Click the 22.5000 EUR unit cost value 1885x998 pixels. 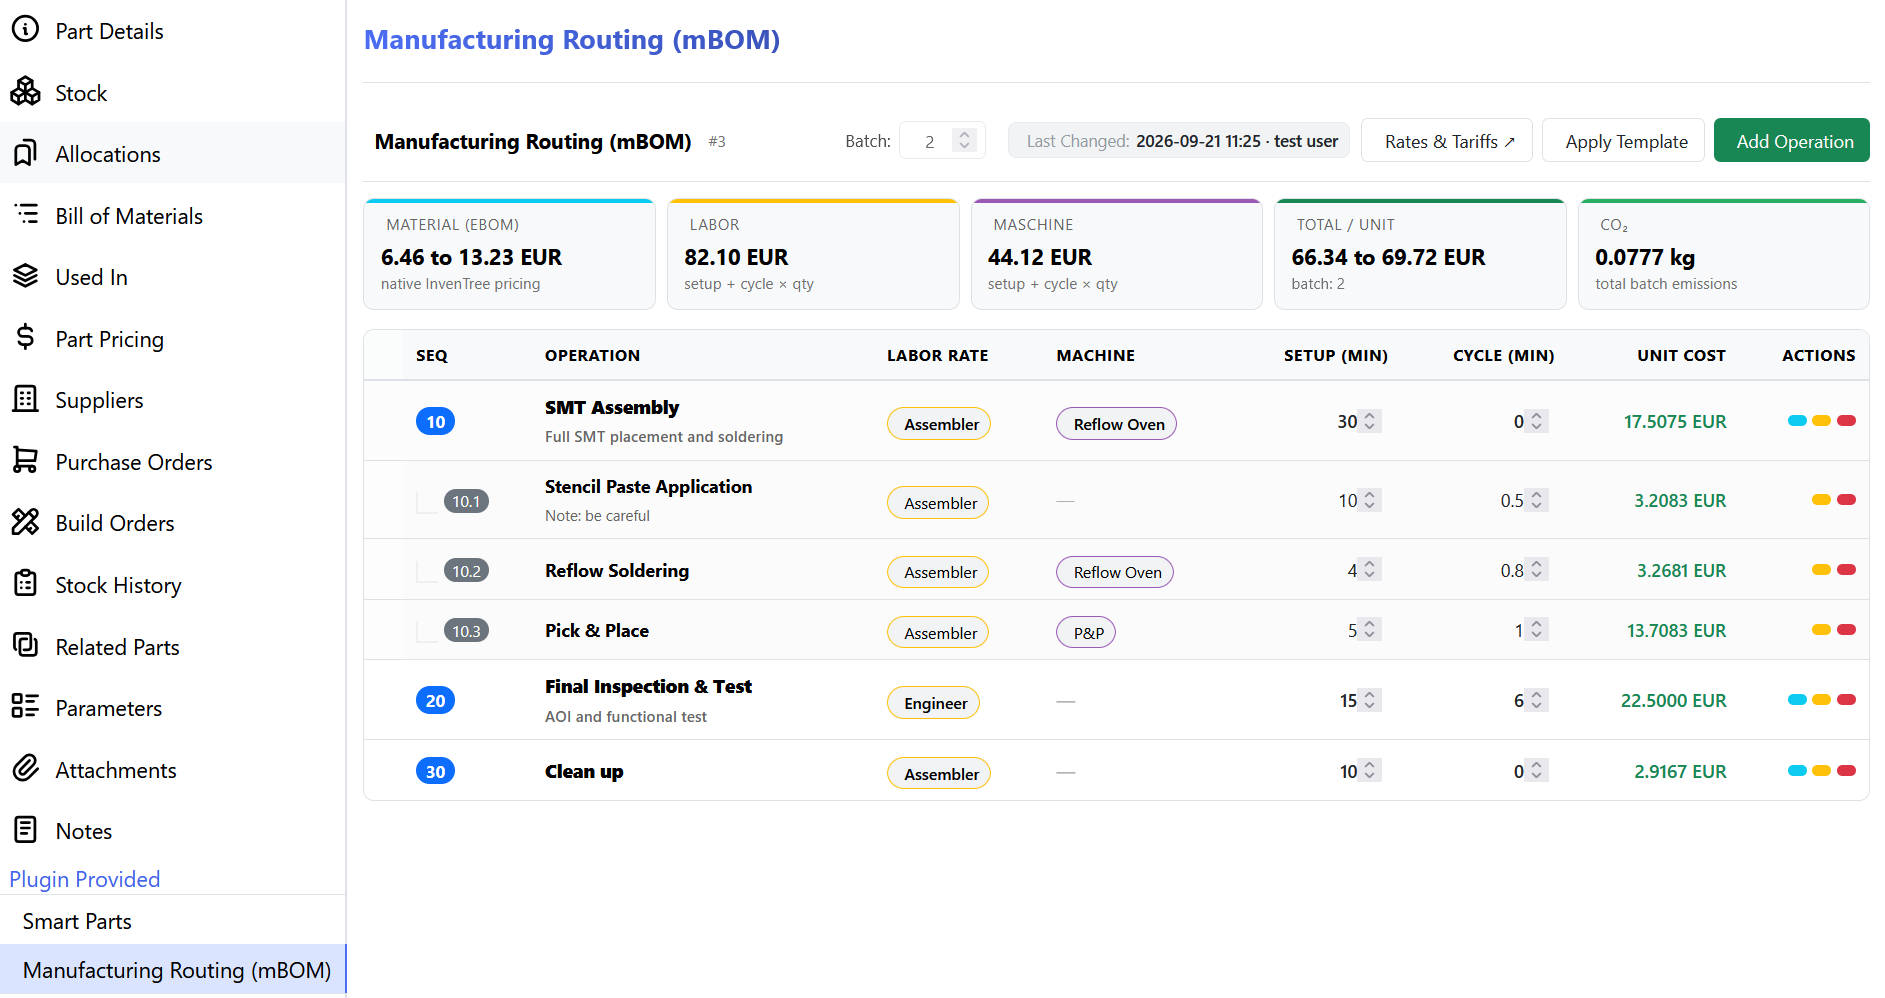point(1673,700)
